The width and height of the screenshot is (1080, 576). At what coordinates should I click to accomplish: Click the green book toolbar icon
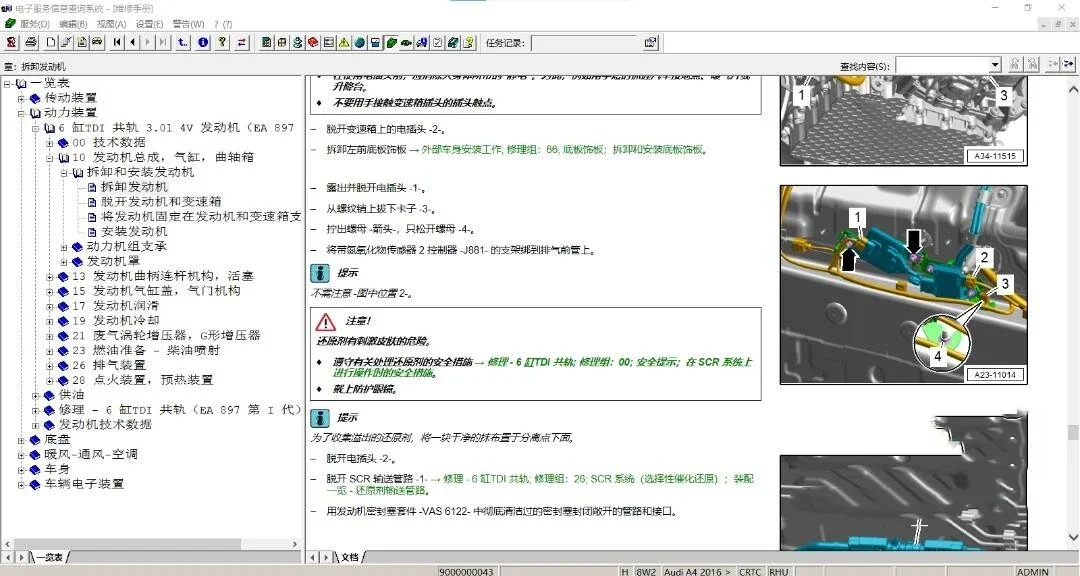pos(391,43)
